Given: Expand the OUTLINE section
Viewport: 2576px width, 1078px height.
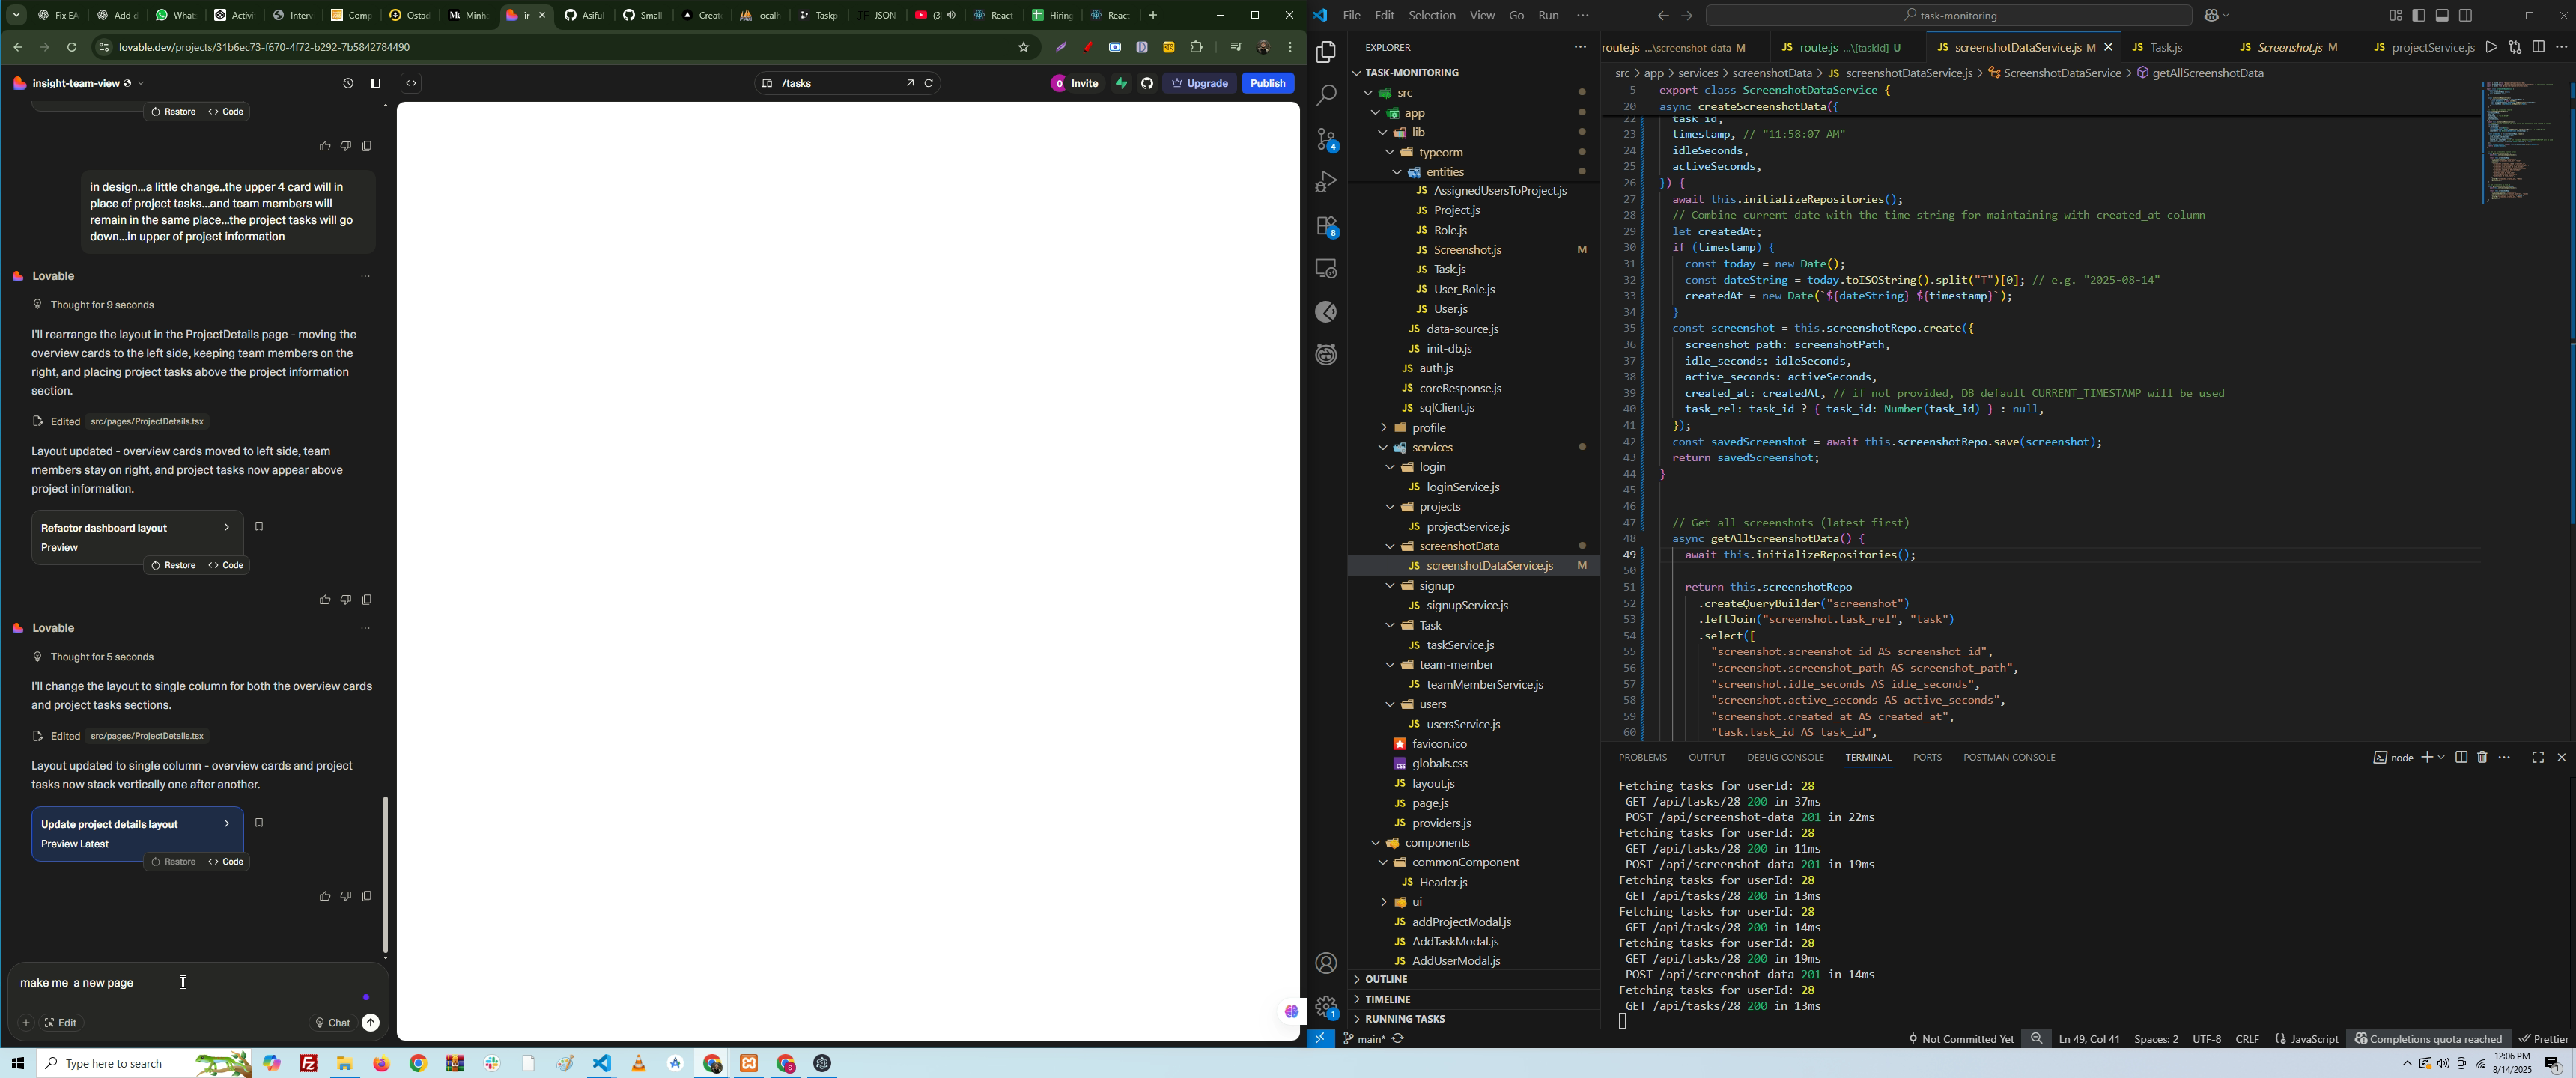Looking at the screenshot, I should tap(1386, 979).
